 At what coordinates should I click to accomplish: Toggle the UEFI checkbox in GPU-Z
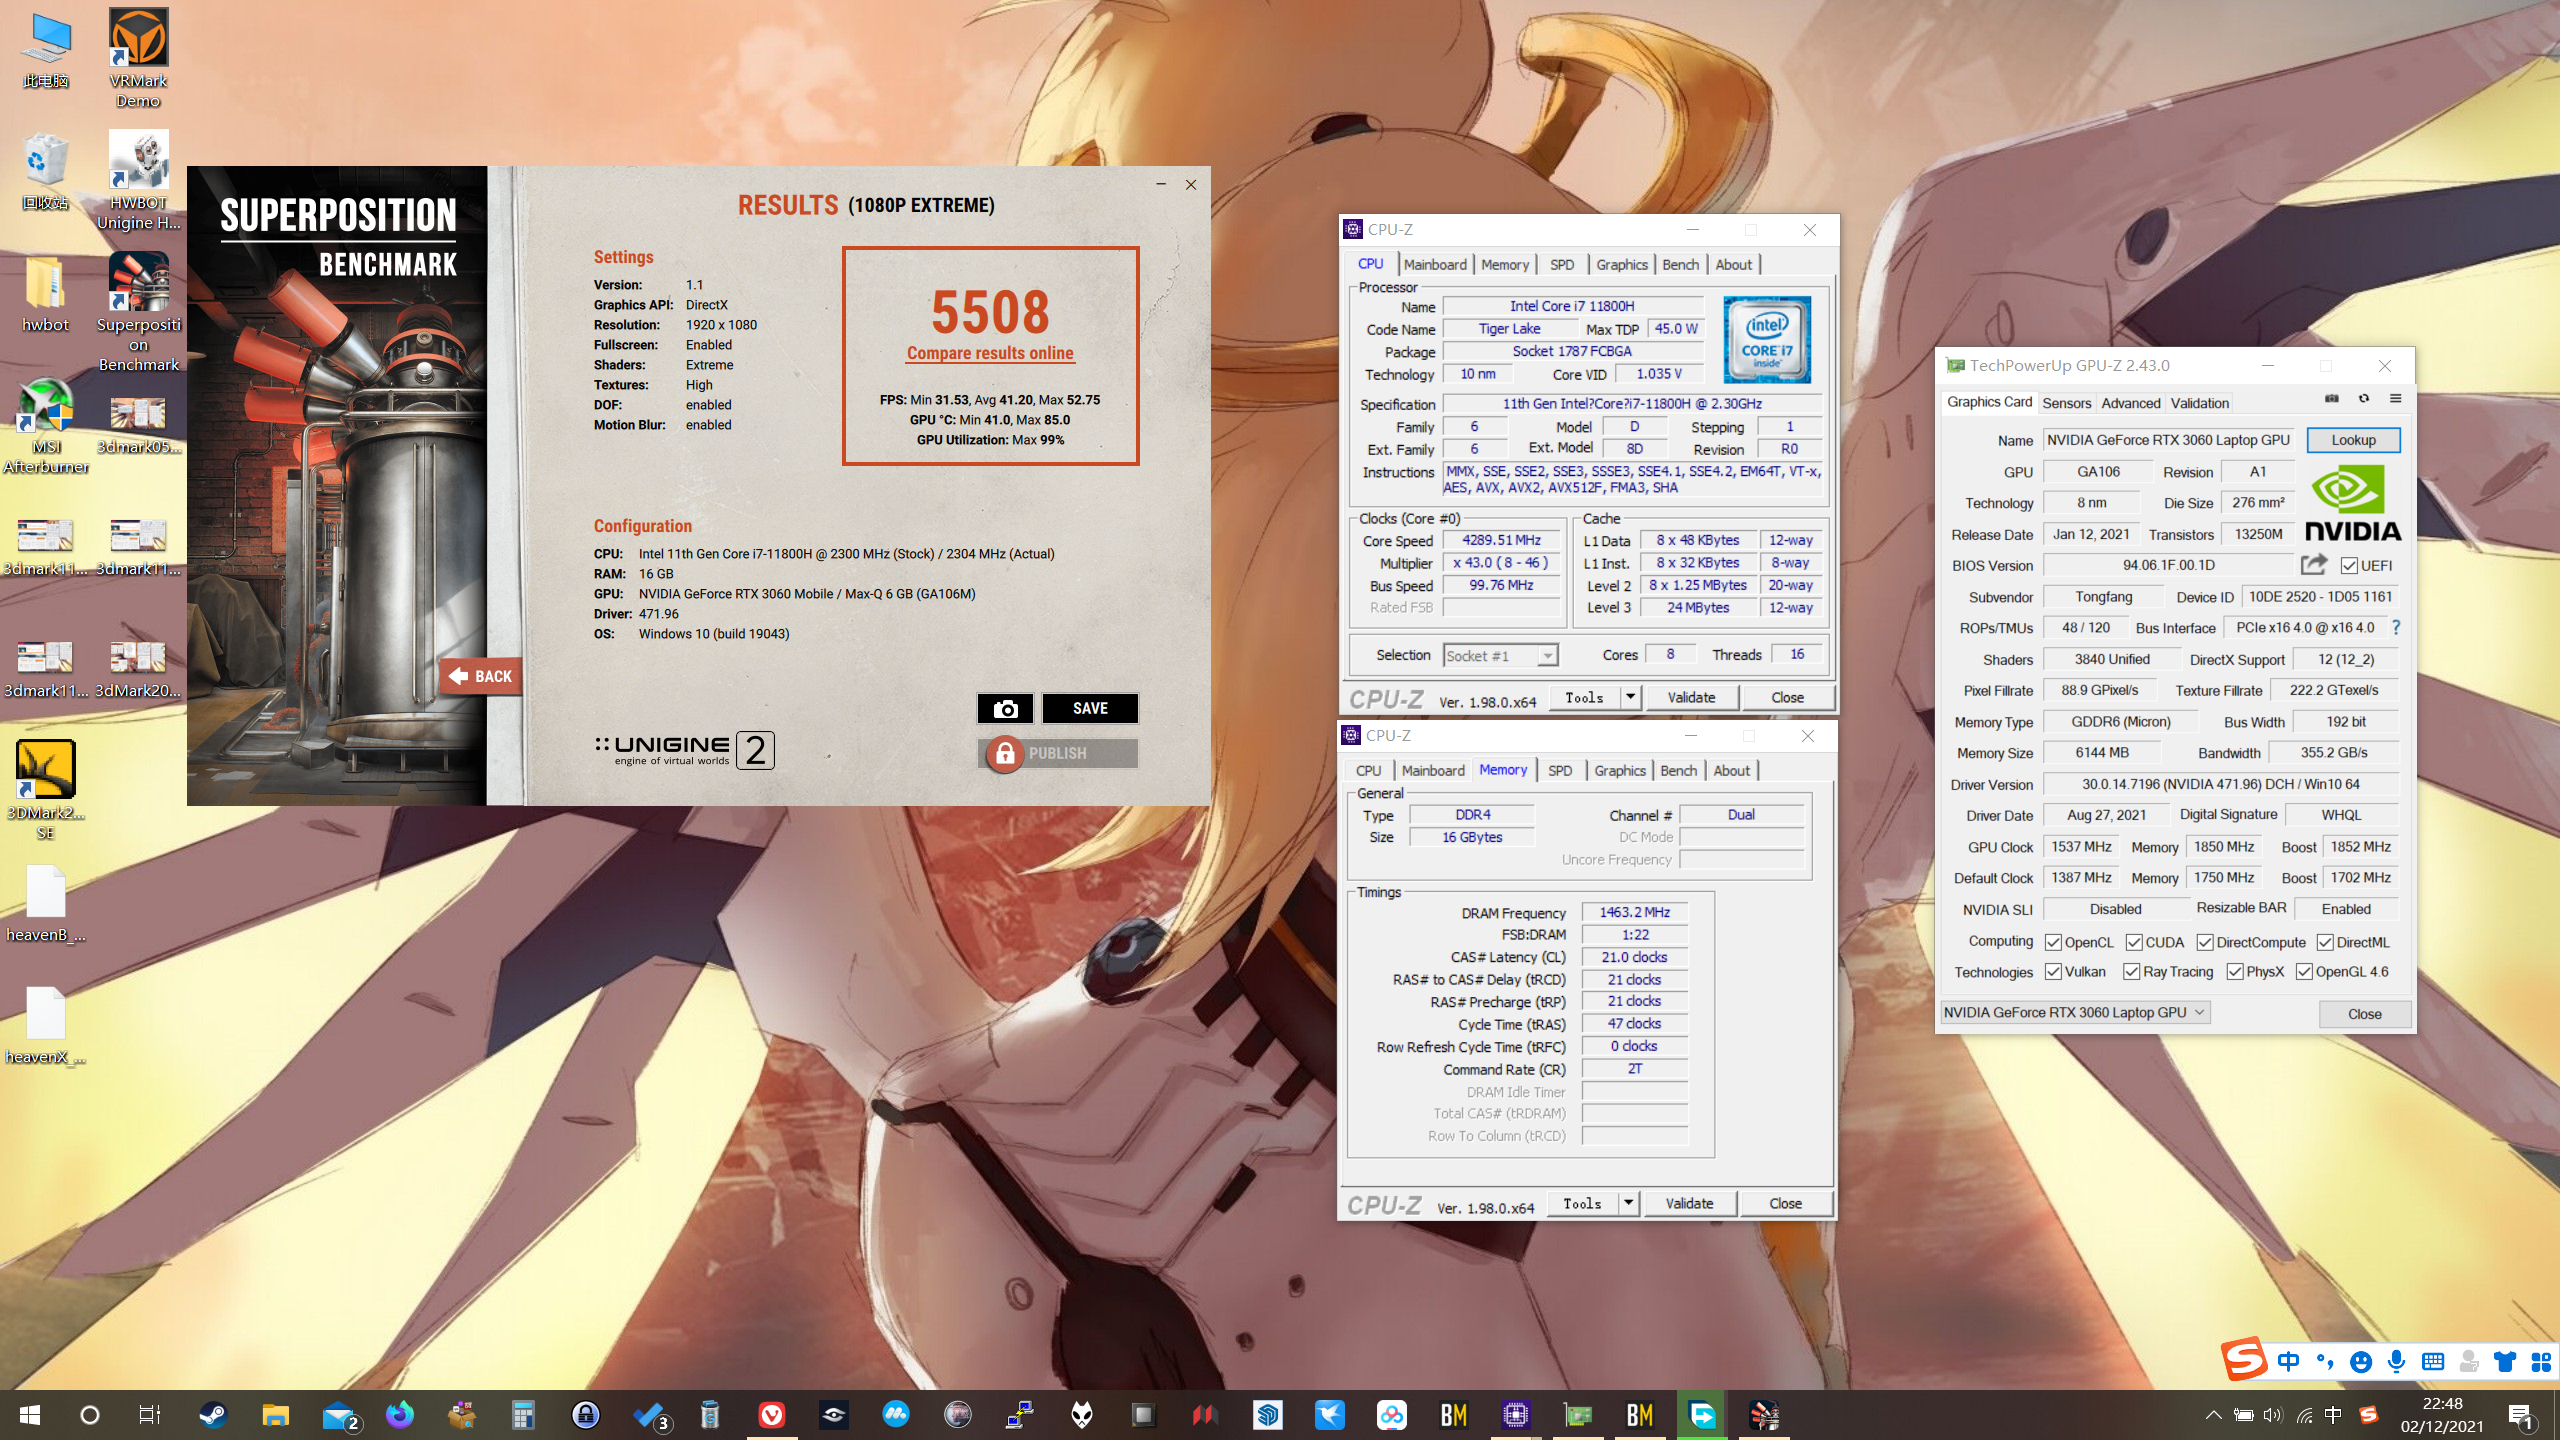[x=2349, y=566]
